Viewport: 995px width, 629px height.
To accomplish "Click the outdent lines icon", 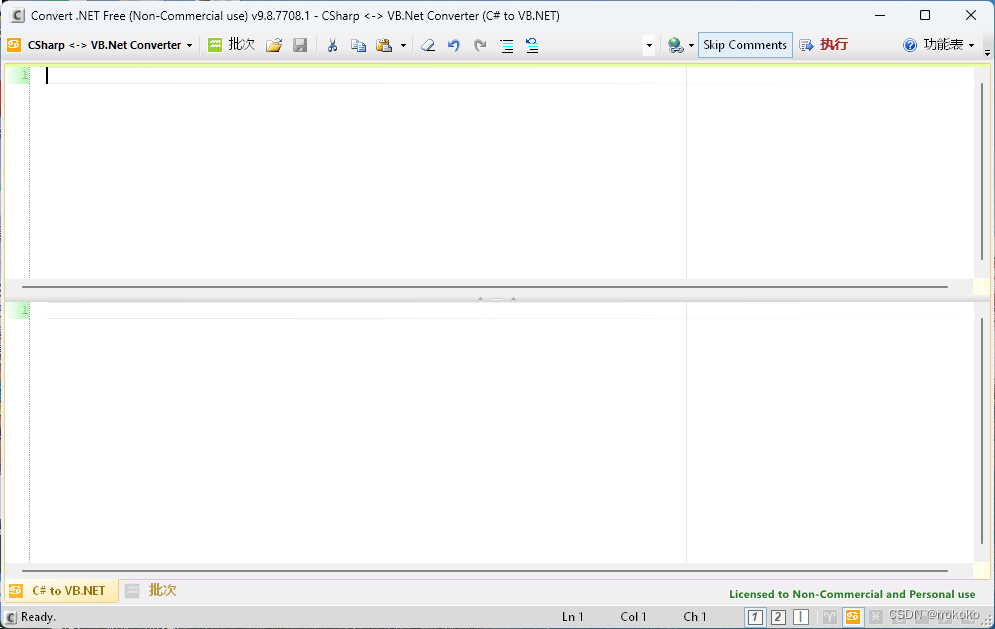I will tap(532, 45).
